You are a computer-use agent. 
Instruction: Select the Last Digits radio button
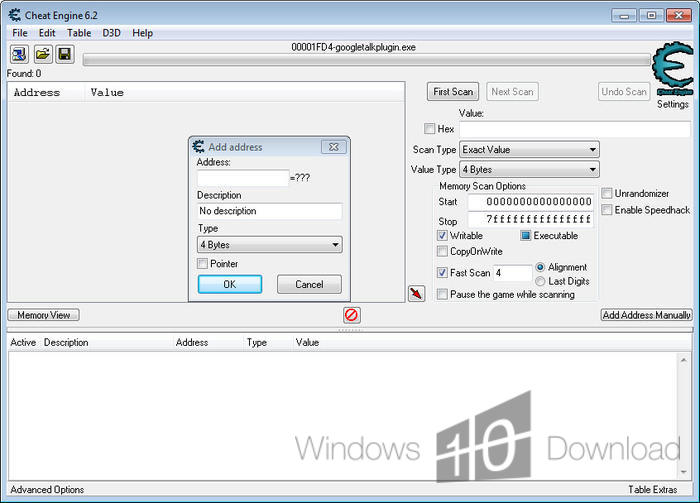click(540, 281)
